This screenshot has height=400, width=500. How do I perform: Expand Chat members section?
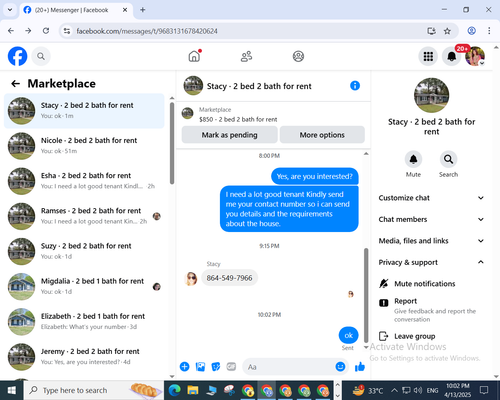click(x=431, y=219)
